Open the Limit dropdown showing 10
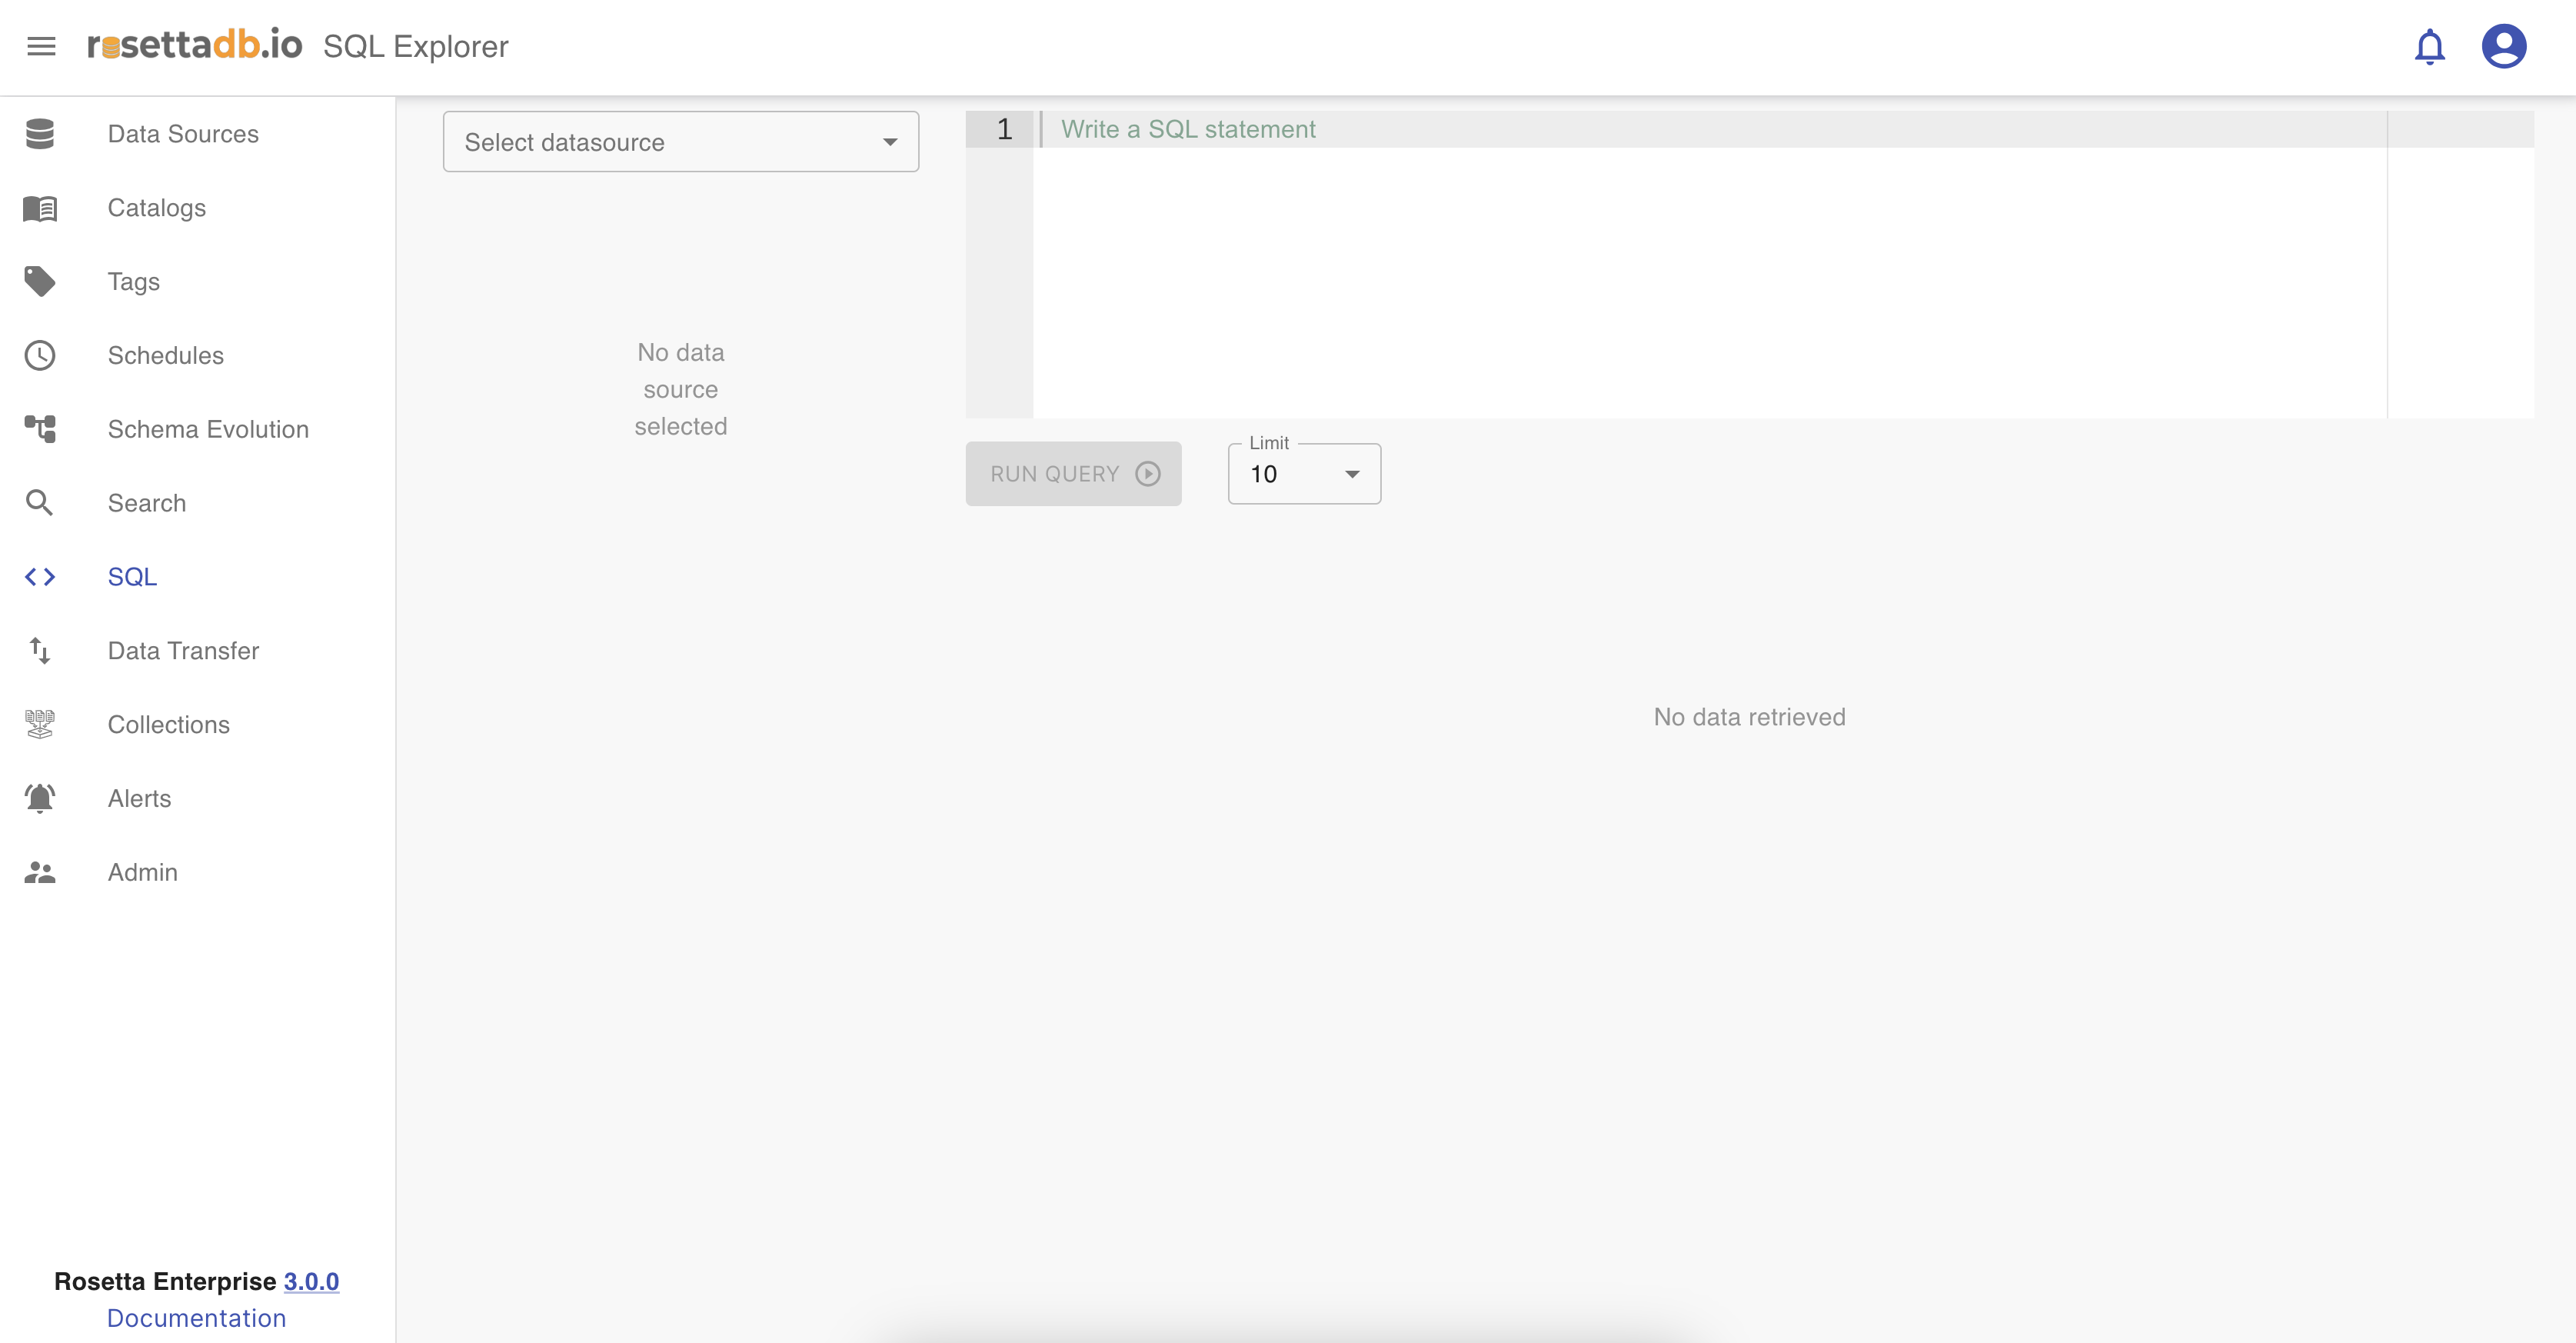Image resolution: width=2576 pixels, height=1343 pixels. (x=1303, y=474)
